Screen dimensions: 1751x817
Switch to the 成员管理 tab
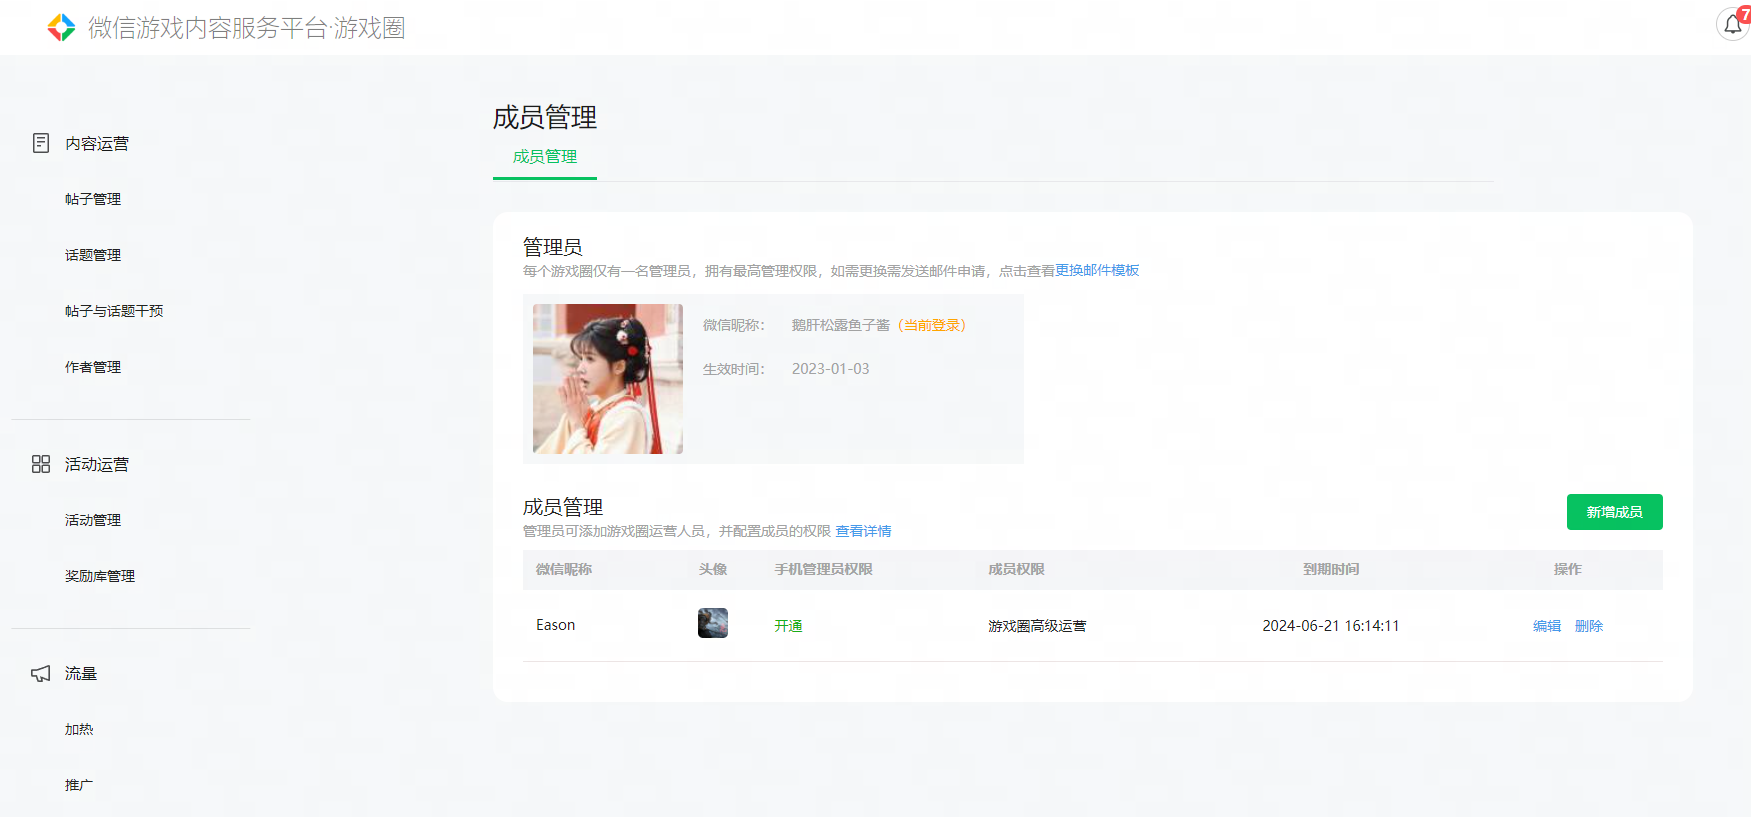click(x=545, y=157)
